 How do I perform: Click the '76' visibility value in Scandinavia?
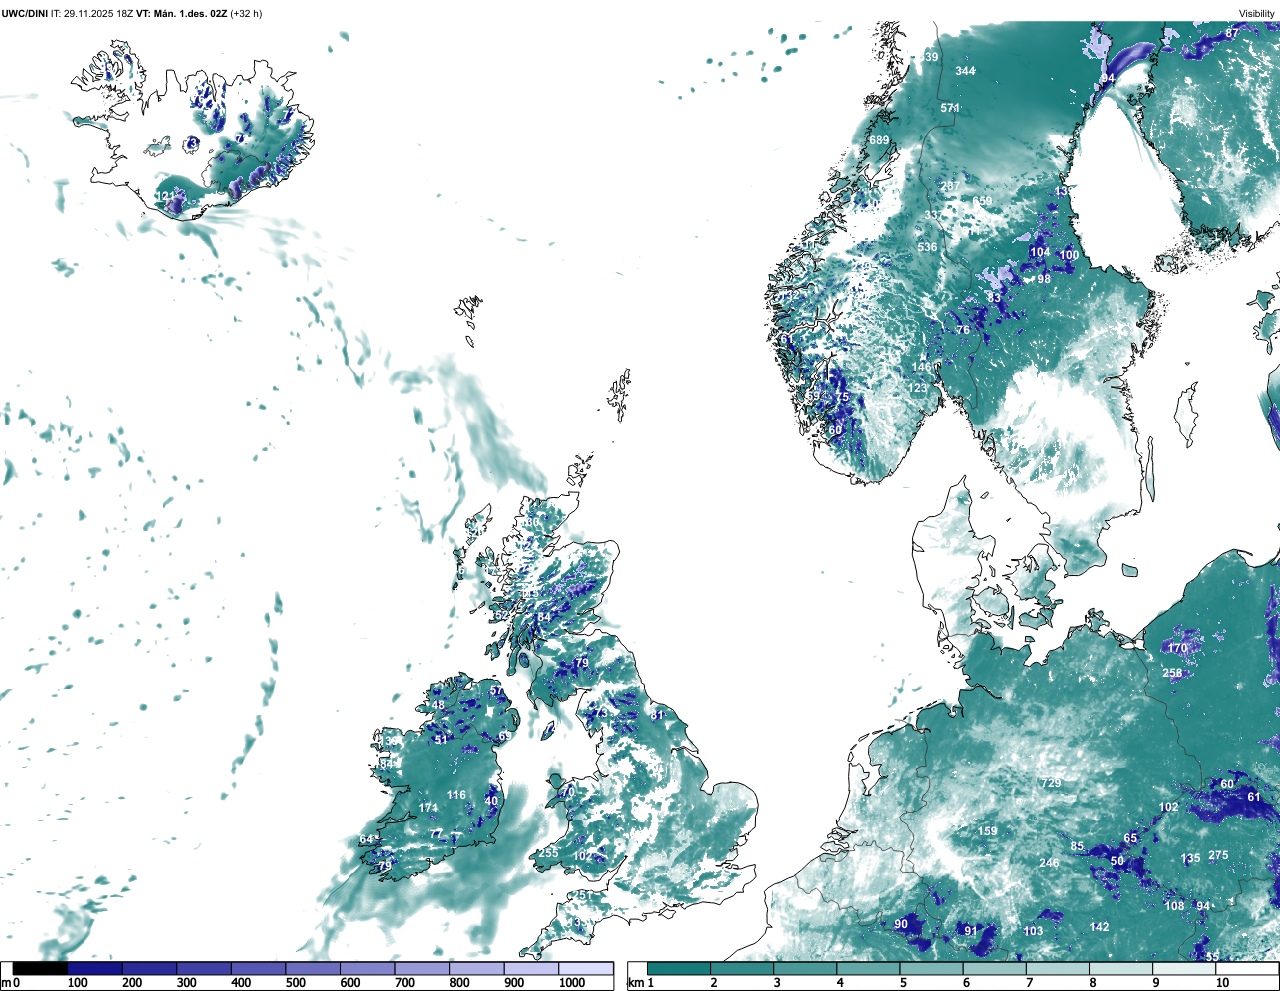(963, 330)
